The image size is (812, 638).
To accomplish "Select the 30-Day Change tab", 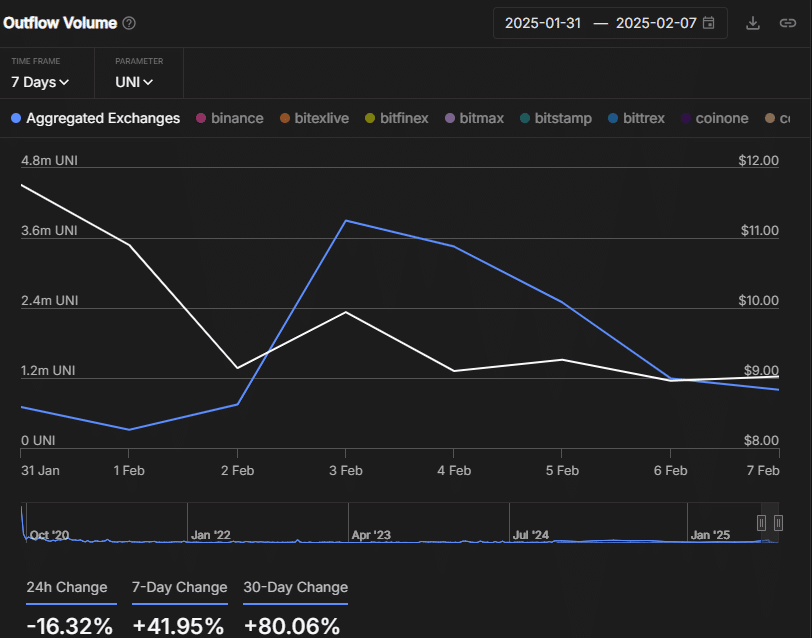I will coord(295,588).
